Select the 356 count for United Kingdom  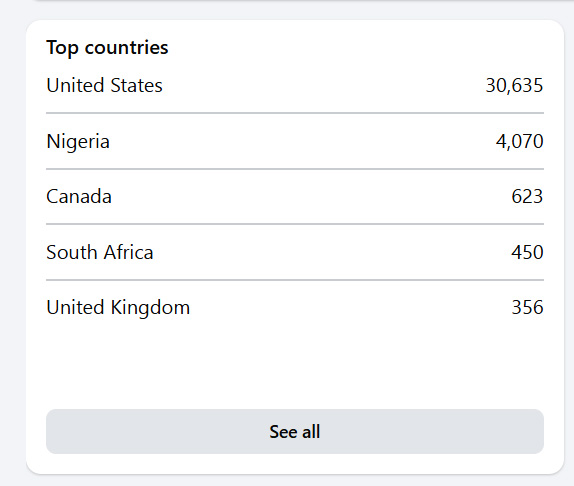(527, 307)
